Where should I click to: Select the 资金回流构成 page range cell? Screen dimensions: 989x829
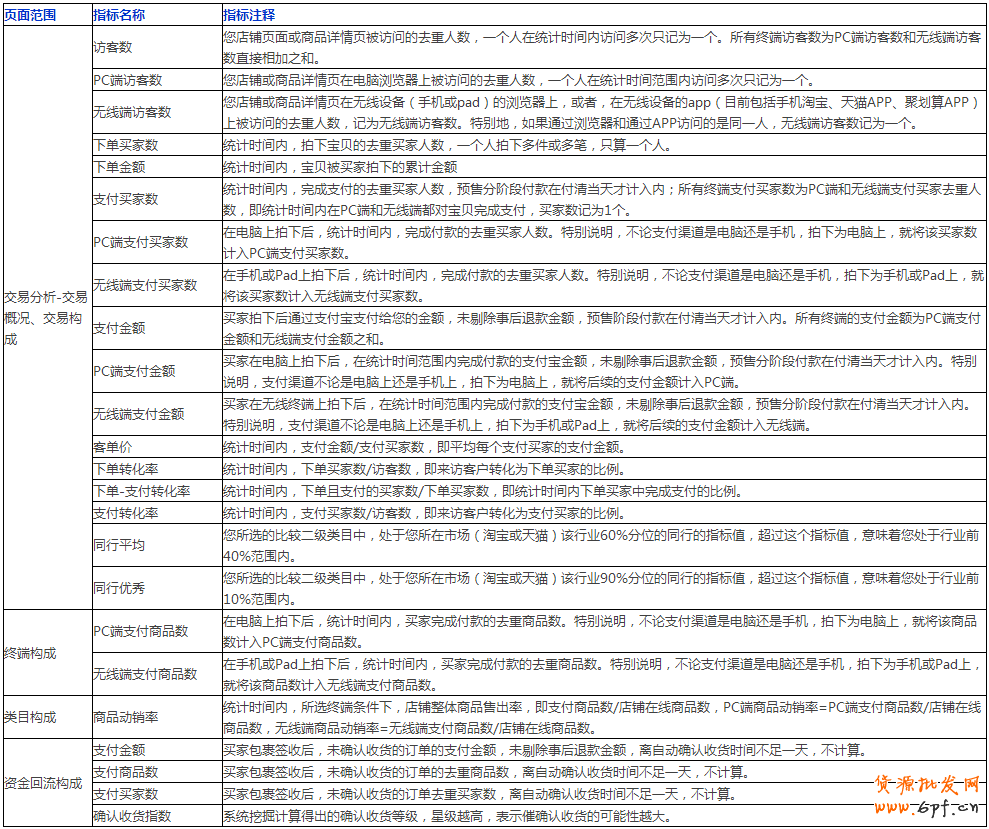click(47, 783)
